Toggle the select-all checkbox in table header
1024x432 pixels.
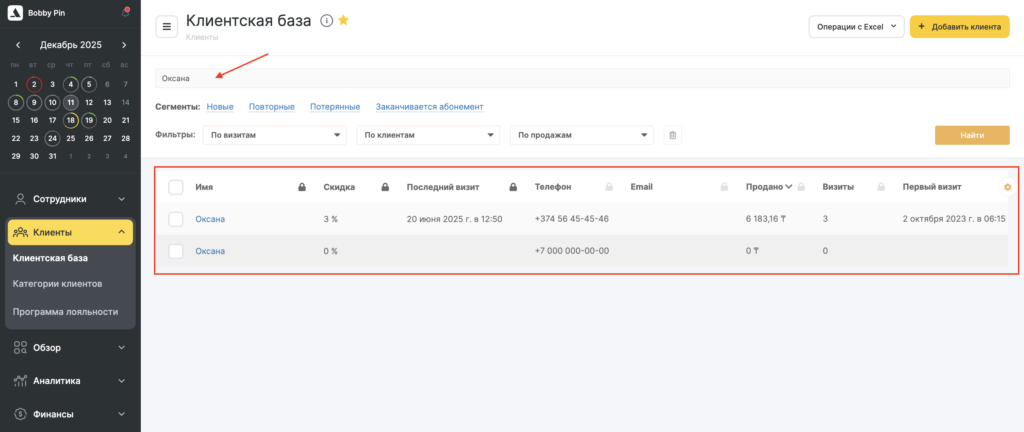pos(176,187)
